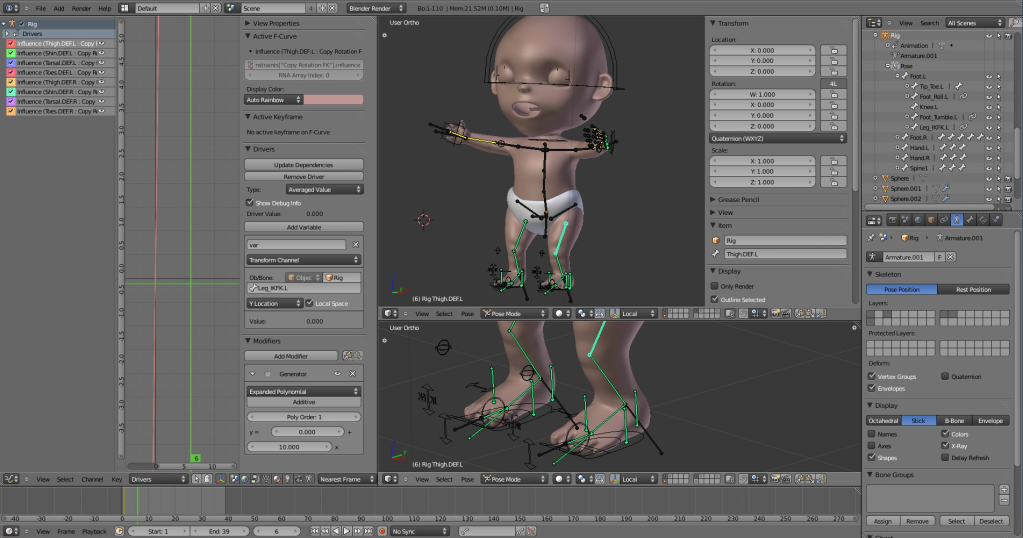The image size is (1023, 538).
Task: Lock W rotation property icon
Action: [834, 95]
